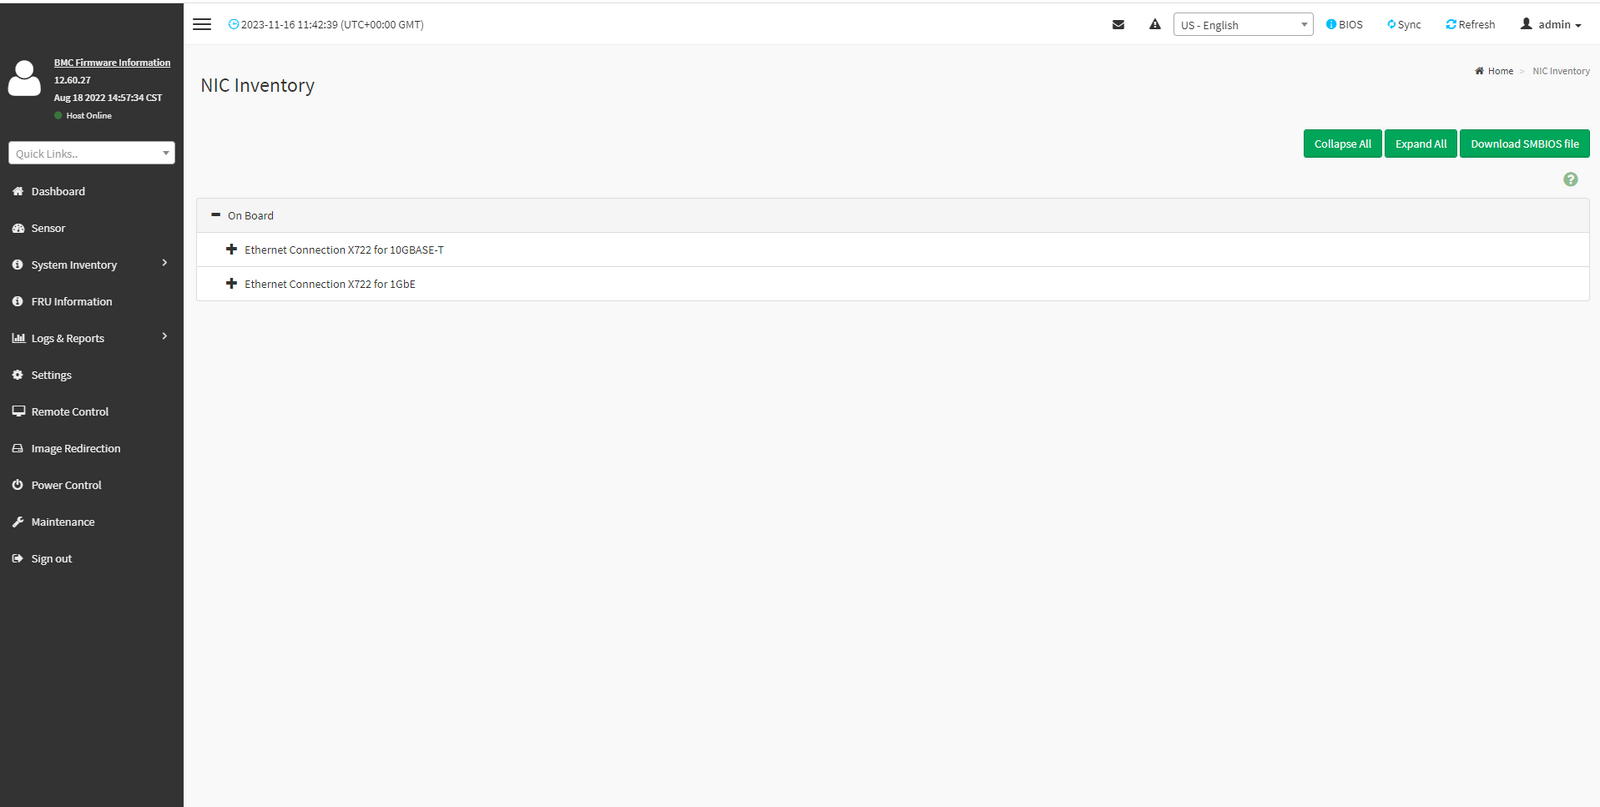Open the Quick Links dropdown
This screenshot has height=807, width=1600.
pos(92,153)
